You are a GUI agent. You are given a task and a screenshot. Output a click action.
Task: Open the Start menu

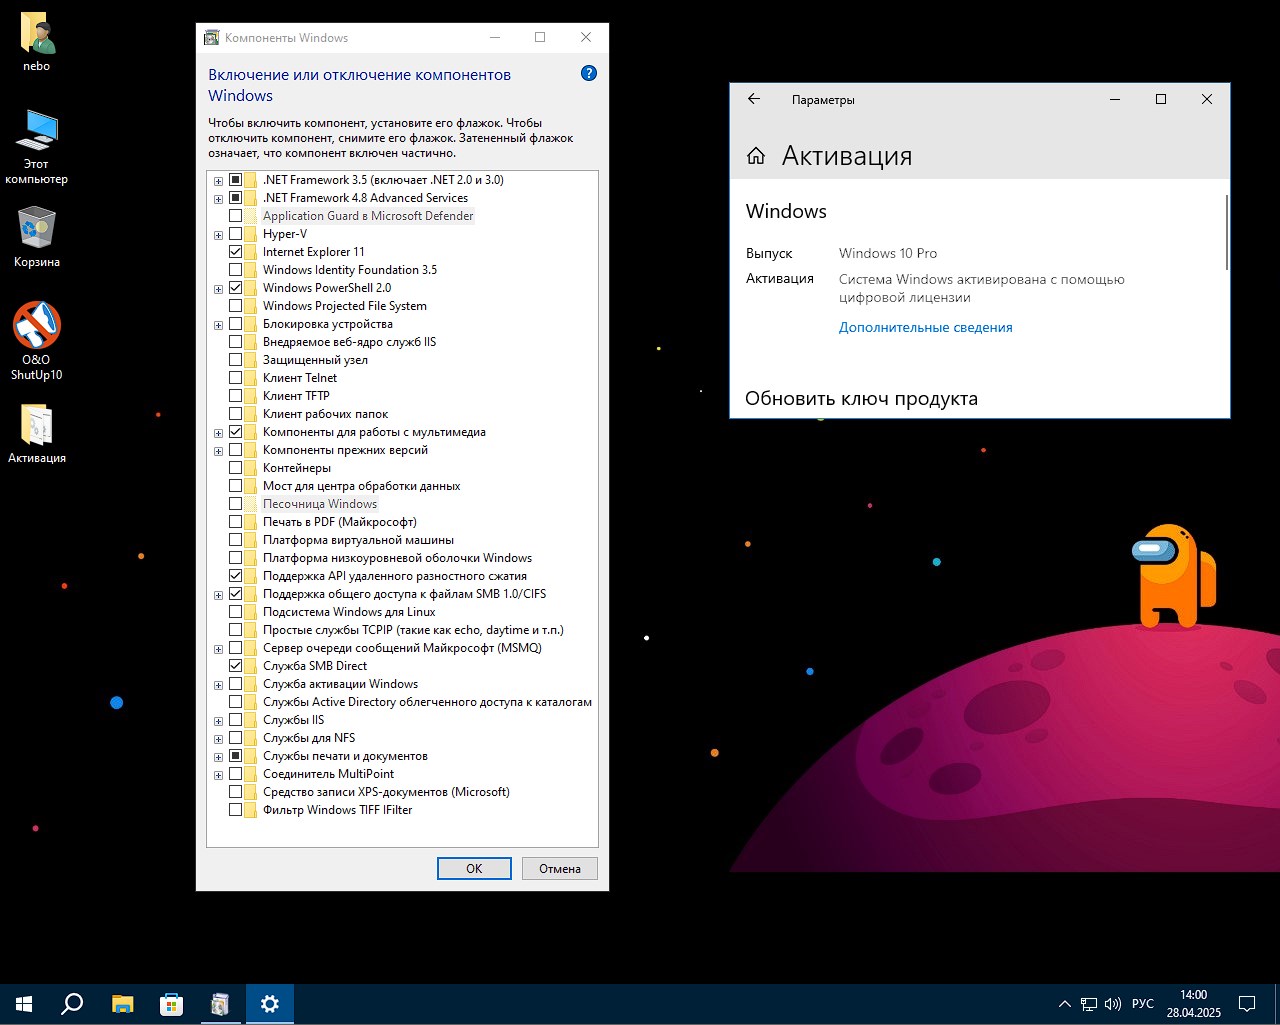tap(22, 1003)
